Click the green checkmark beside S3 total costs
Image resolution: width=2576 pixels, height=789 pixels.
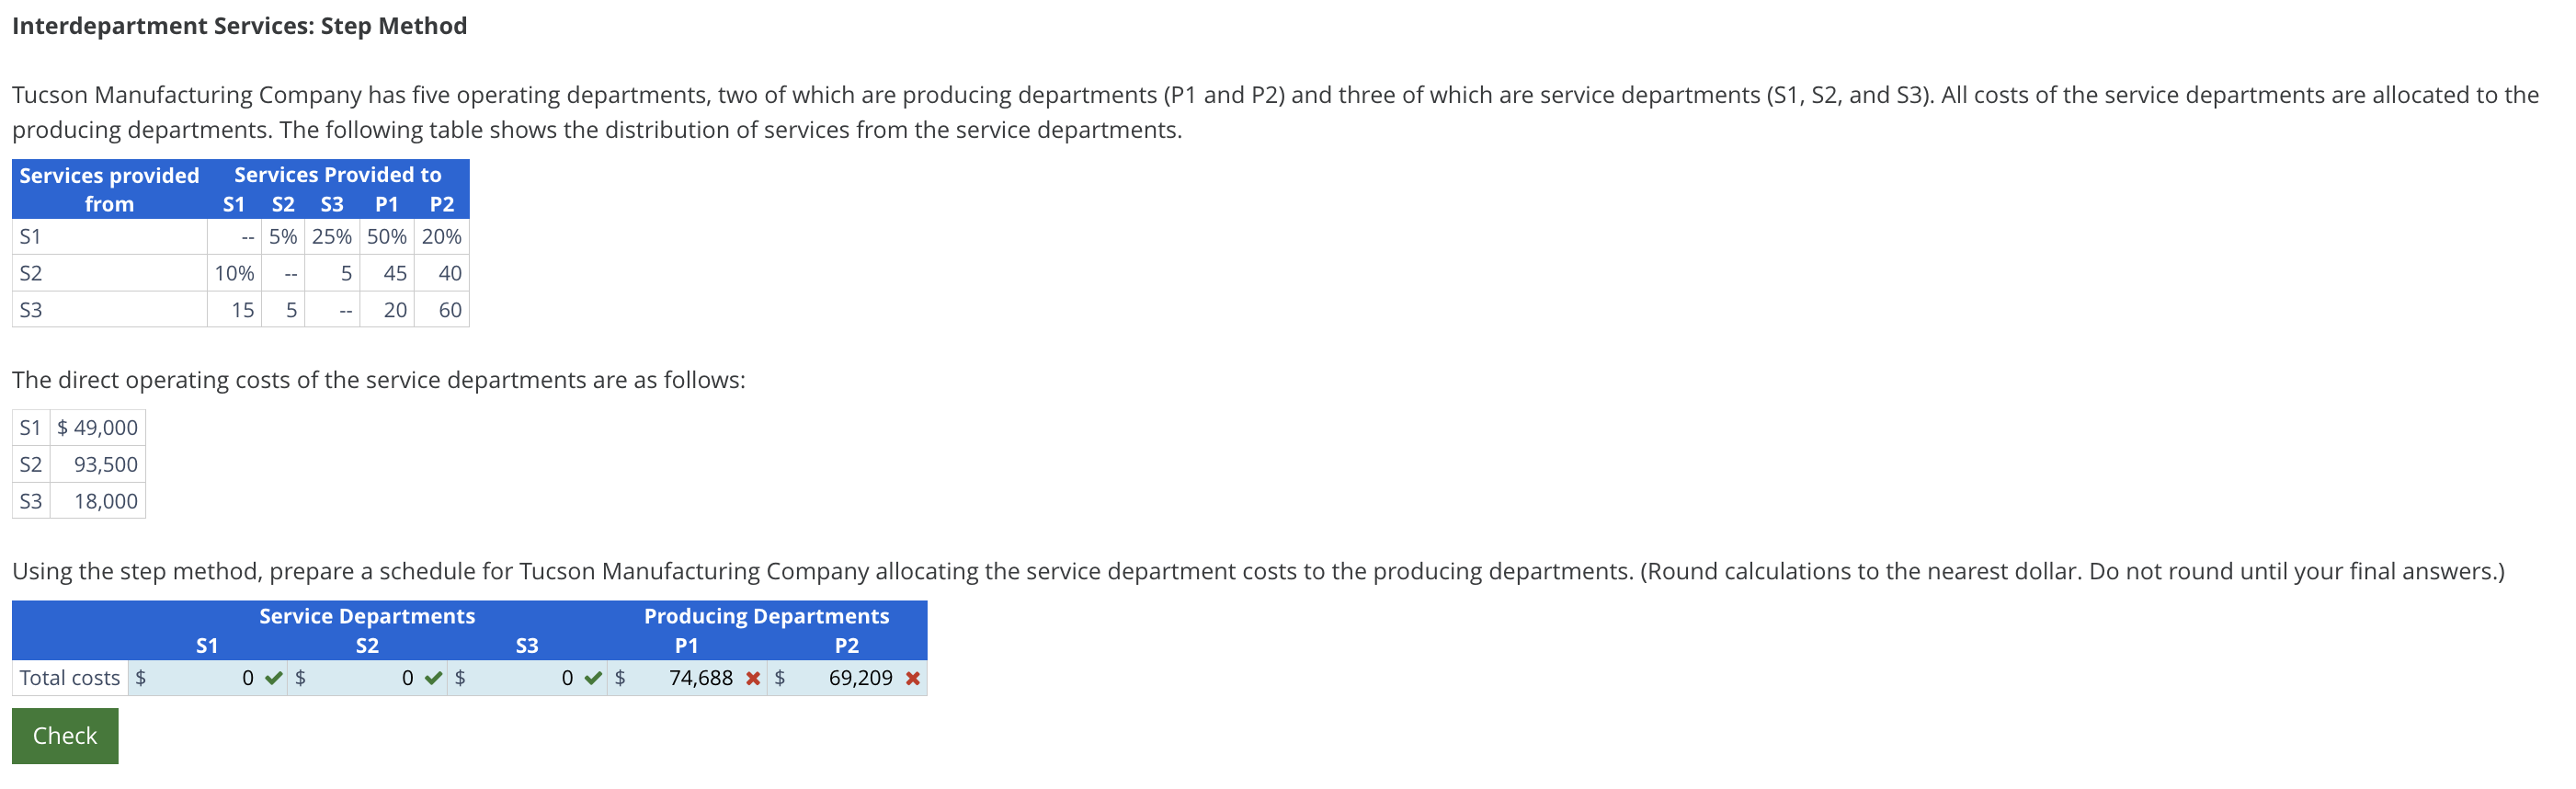(593, 678)
